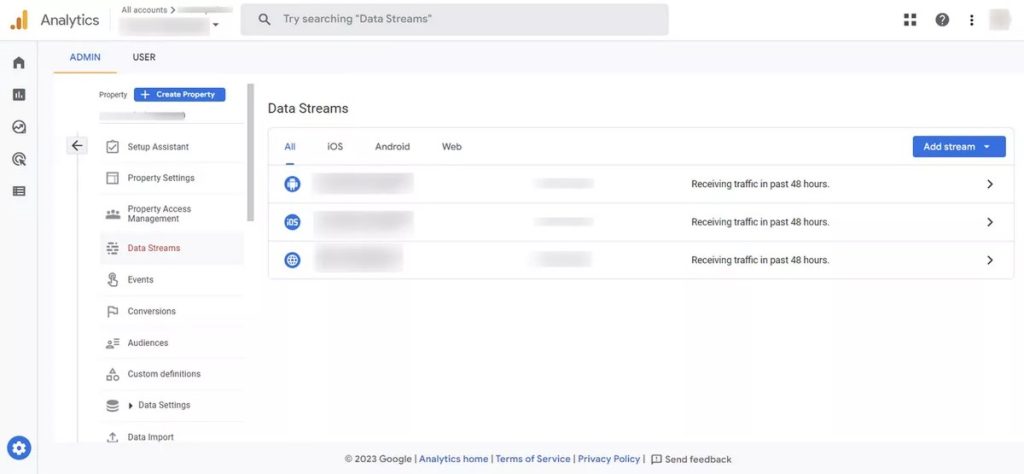Click the back arrow button in Property column

[77, 146]
